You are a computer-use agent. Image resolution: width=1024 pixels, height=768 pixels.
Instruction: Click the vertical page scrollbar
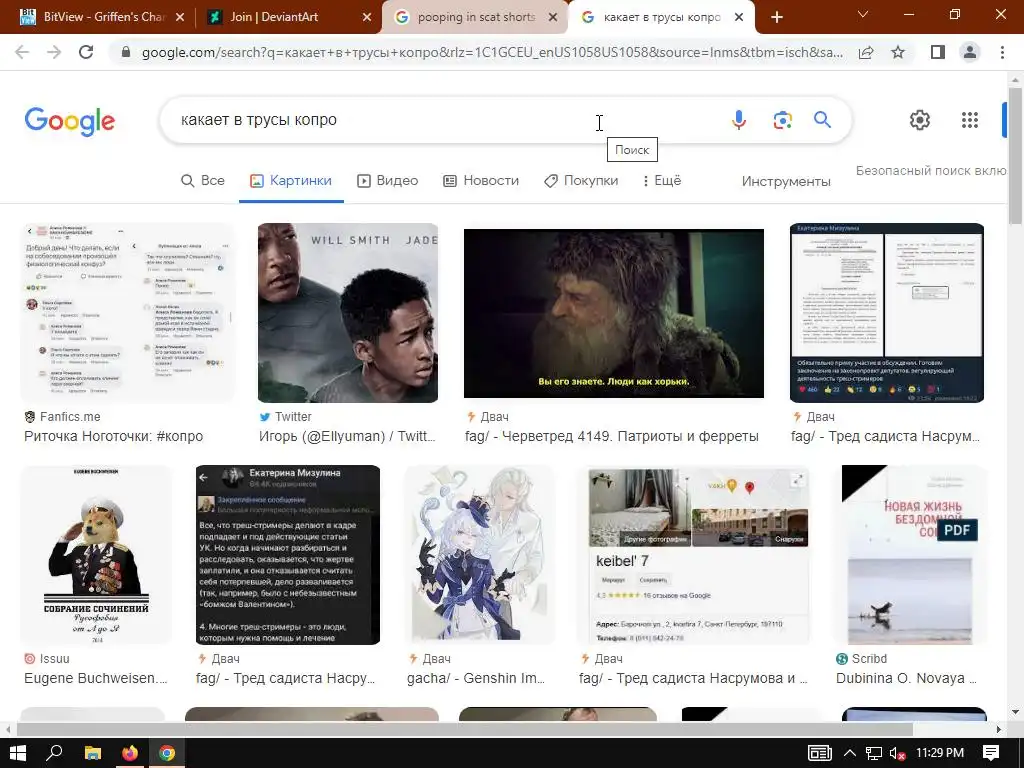point(1015,155)
